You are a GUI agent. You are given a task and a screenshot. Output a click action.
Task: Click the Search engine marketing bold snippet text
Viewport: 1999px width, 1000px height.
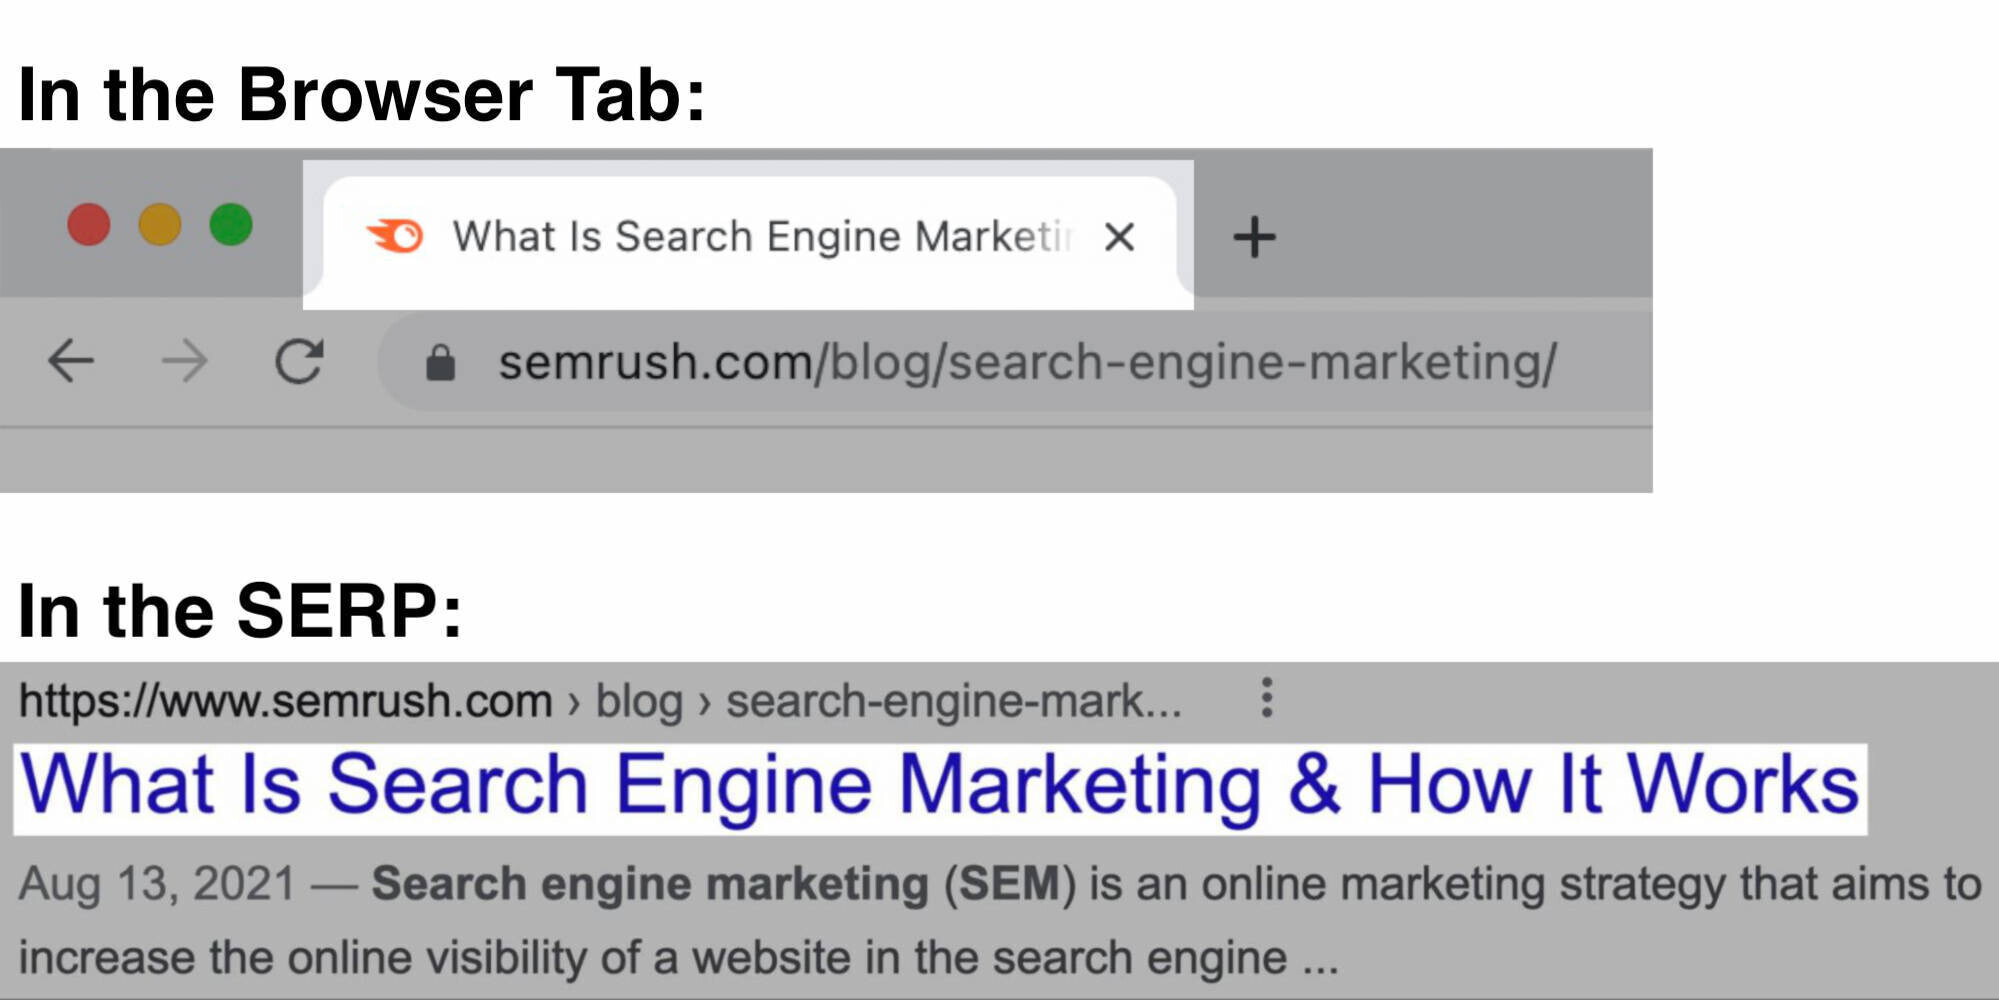point(620,882)
